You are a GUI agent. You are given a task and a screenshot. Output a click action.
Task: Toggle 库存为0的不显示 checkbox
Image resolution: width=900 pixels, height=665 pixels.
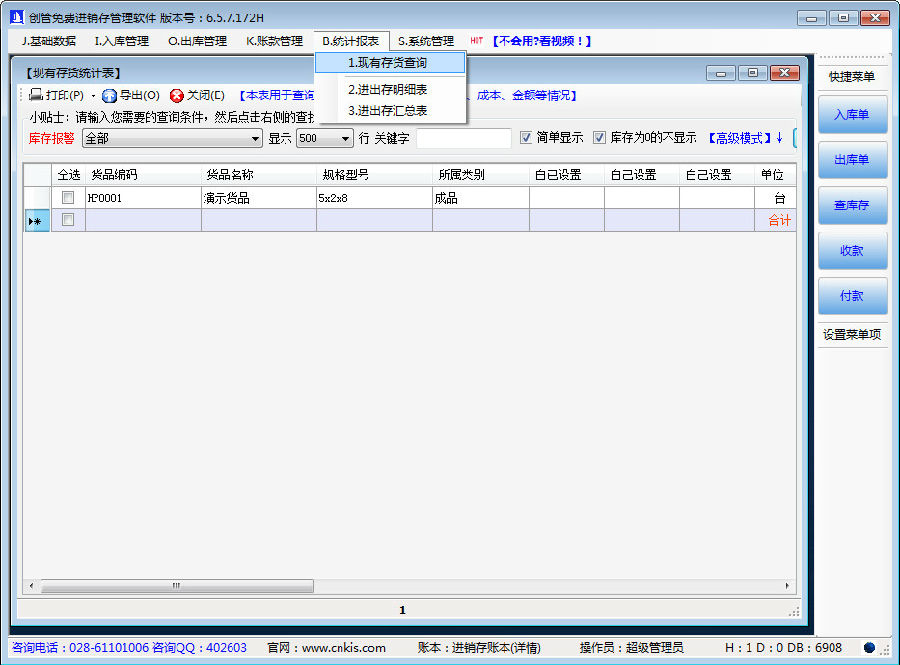599,138
